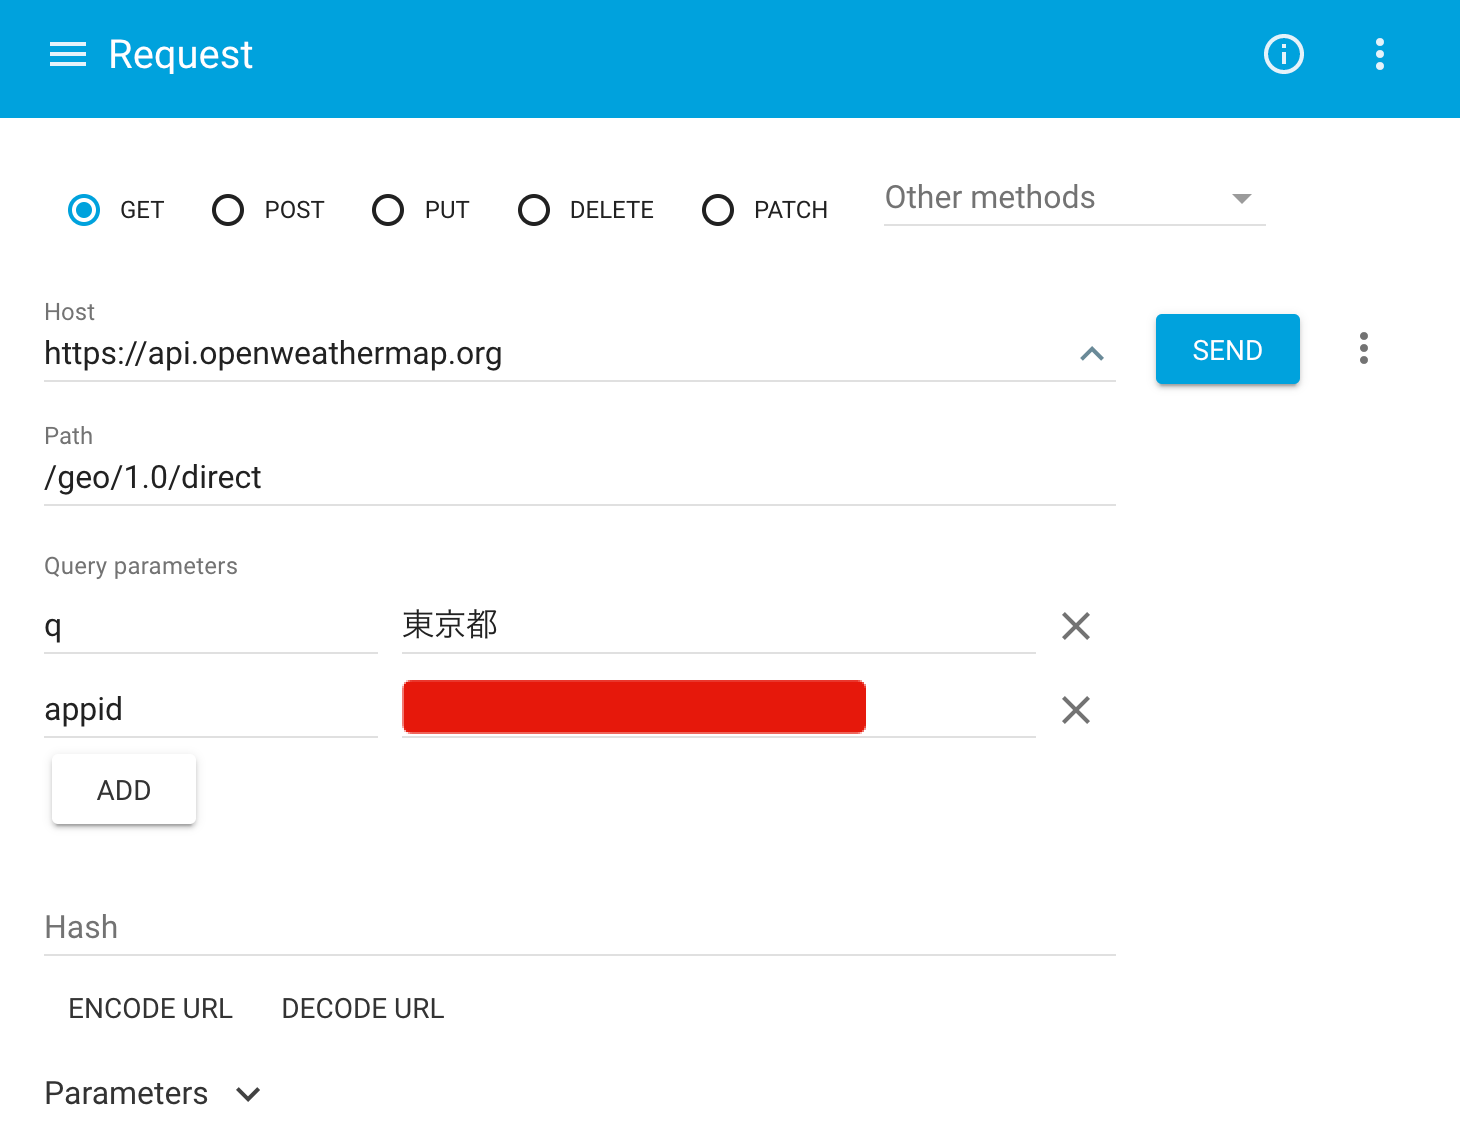Remove the q query parameter

tap(1075, 626)
